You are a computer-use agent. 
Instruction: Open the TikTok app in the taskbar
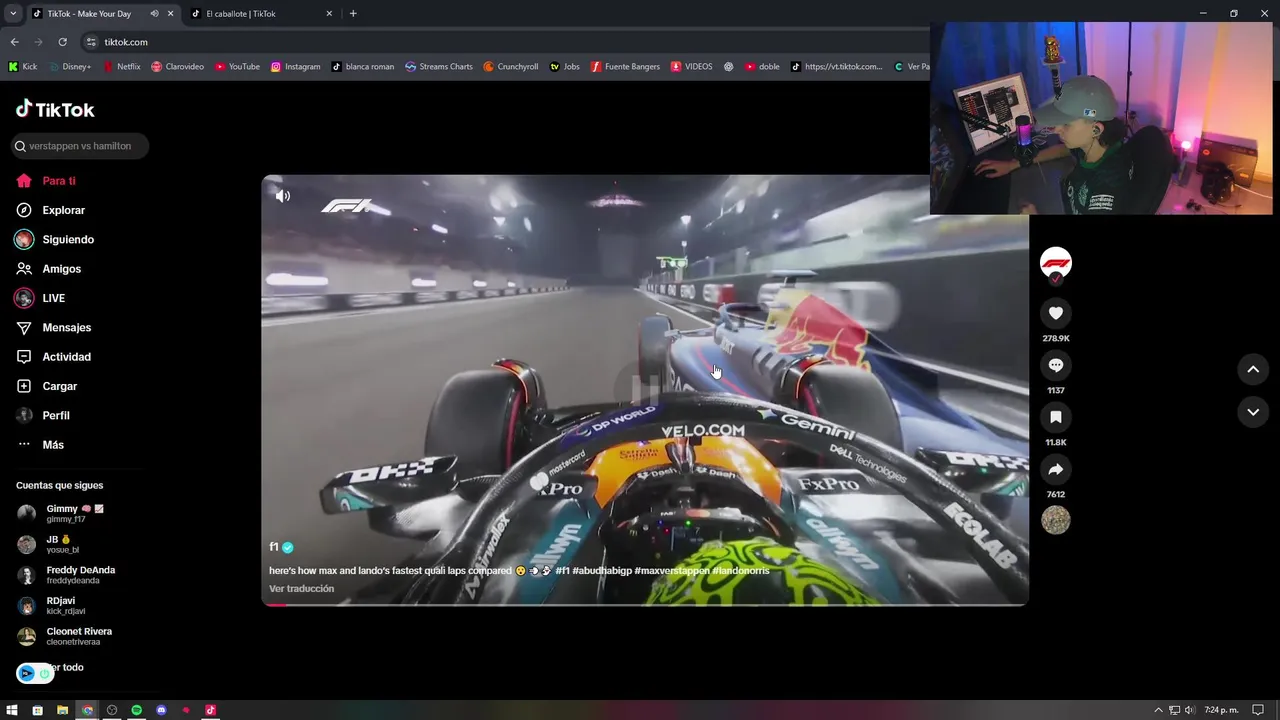pyautogui.click(x=210, y=710)
